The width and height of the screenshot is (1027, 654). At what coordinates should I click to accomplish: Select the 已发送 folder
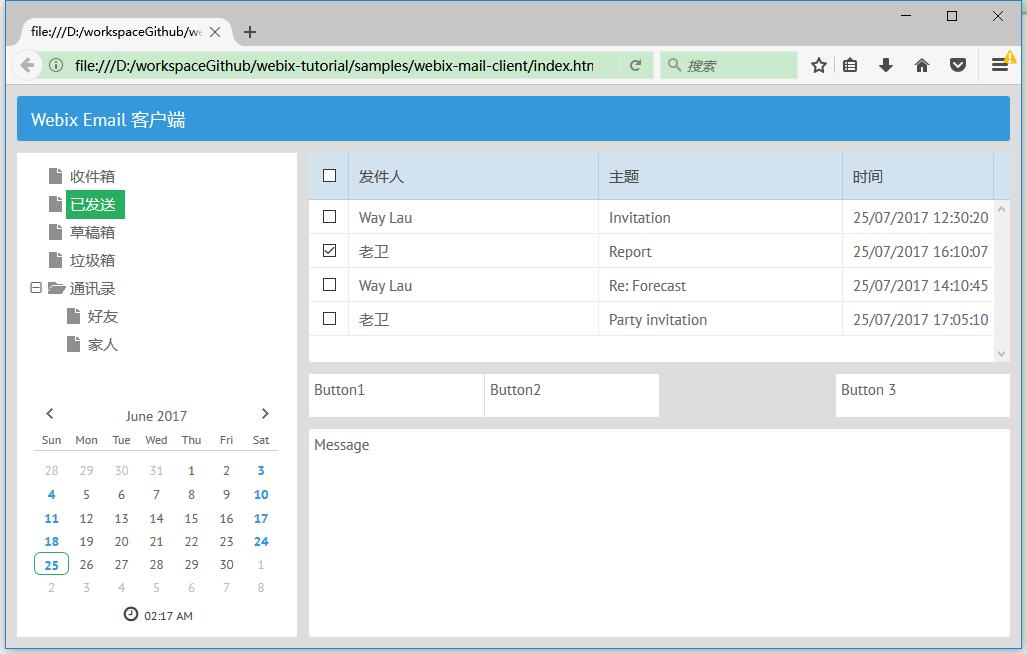[95, 205]
